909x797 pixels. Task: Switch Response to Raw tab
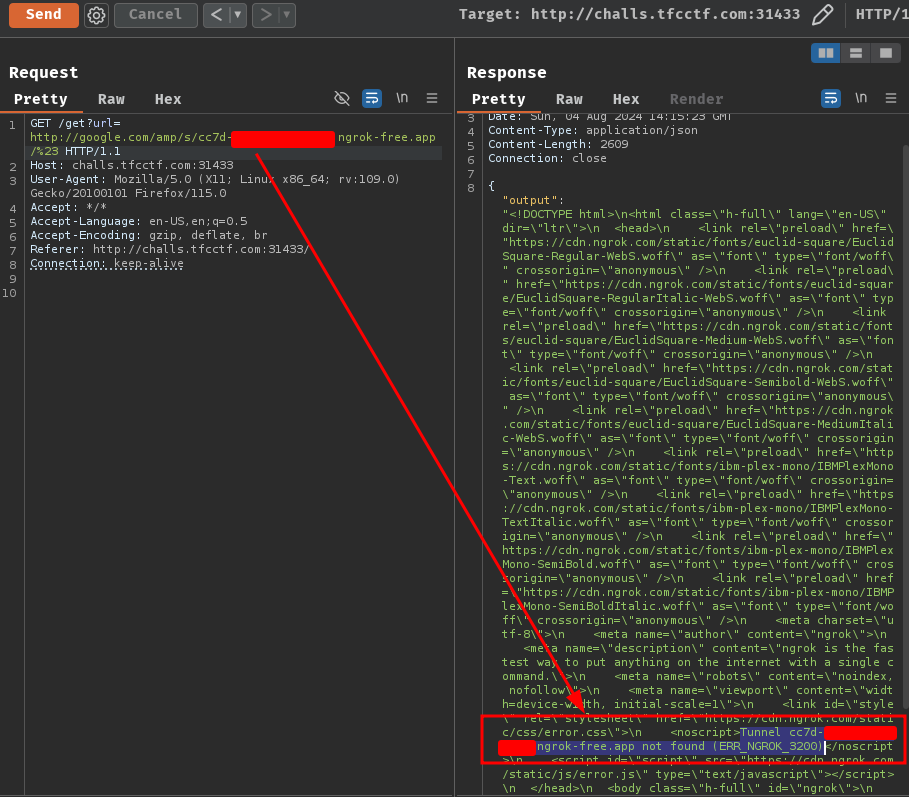pyautogui.click(x=569, y=99)
